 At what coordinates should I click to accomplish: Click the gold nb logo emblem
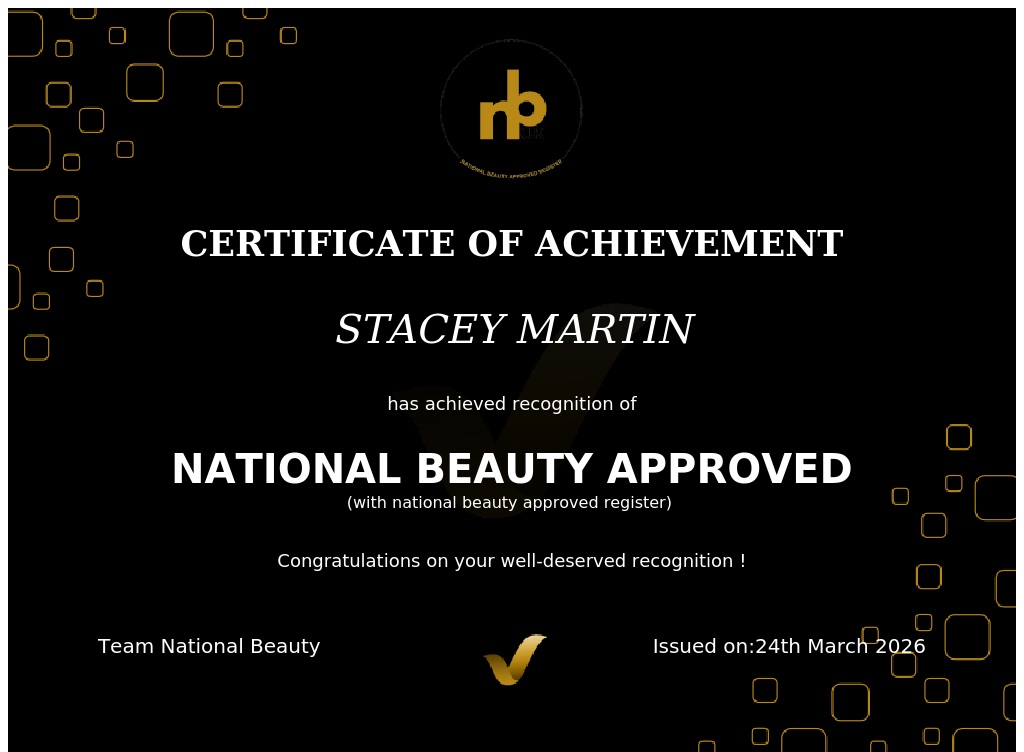pyautogui.click(x=511, y=105)
